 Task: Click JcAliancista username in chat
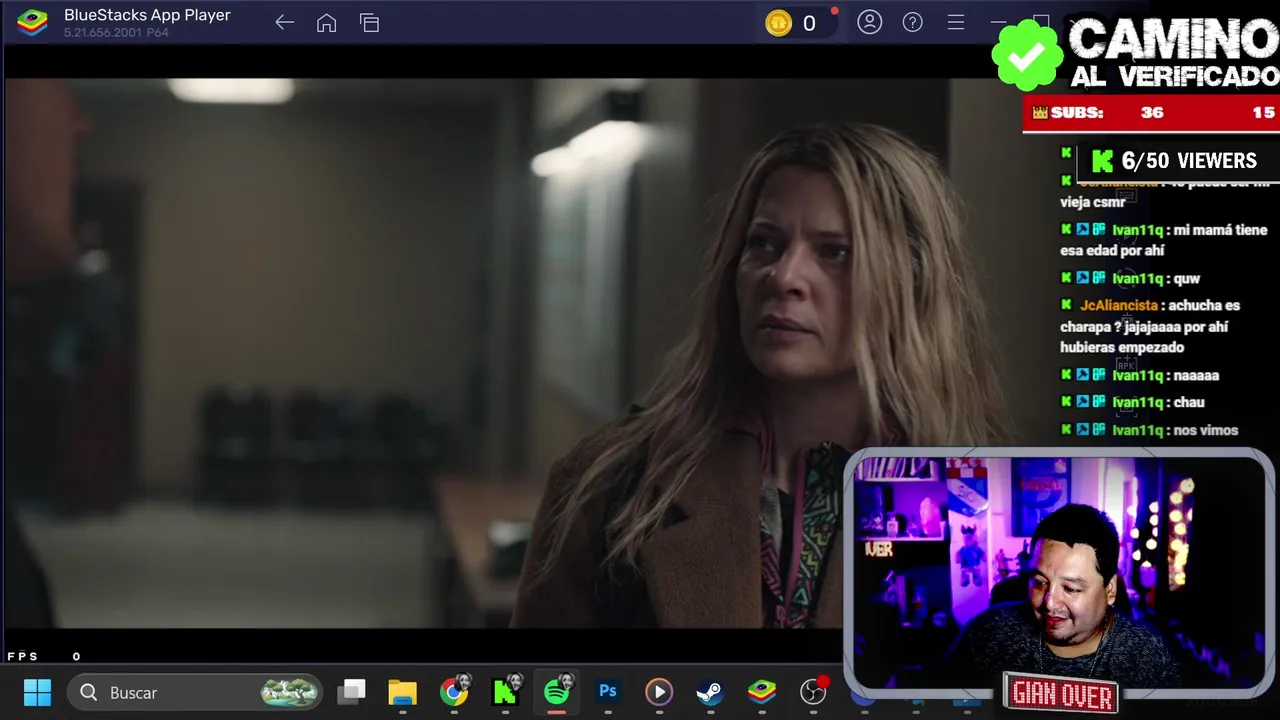coord(1119,305)
